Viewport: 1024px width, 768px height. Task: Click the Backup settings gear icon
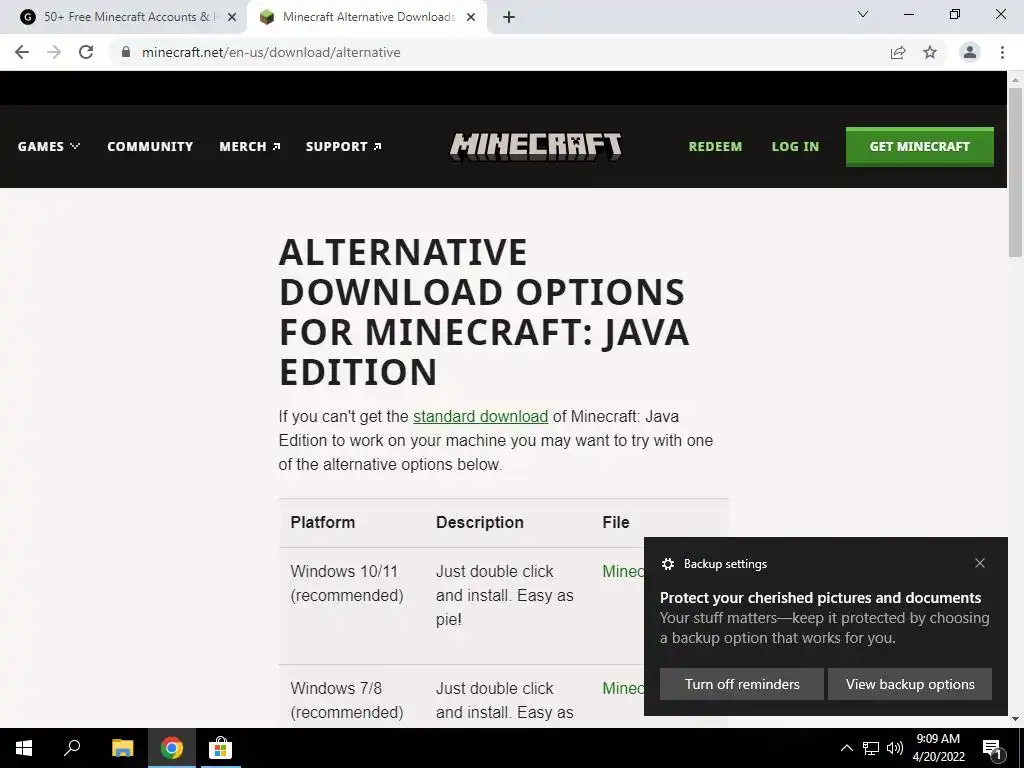(667, 564)
